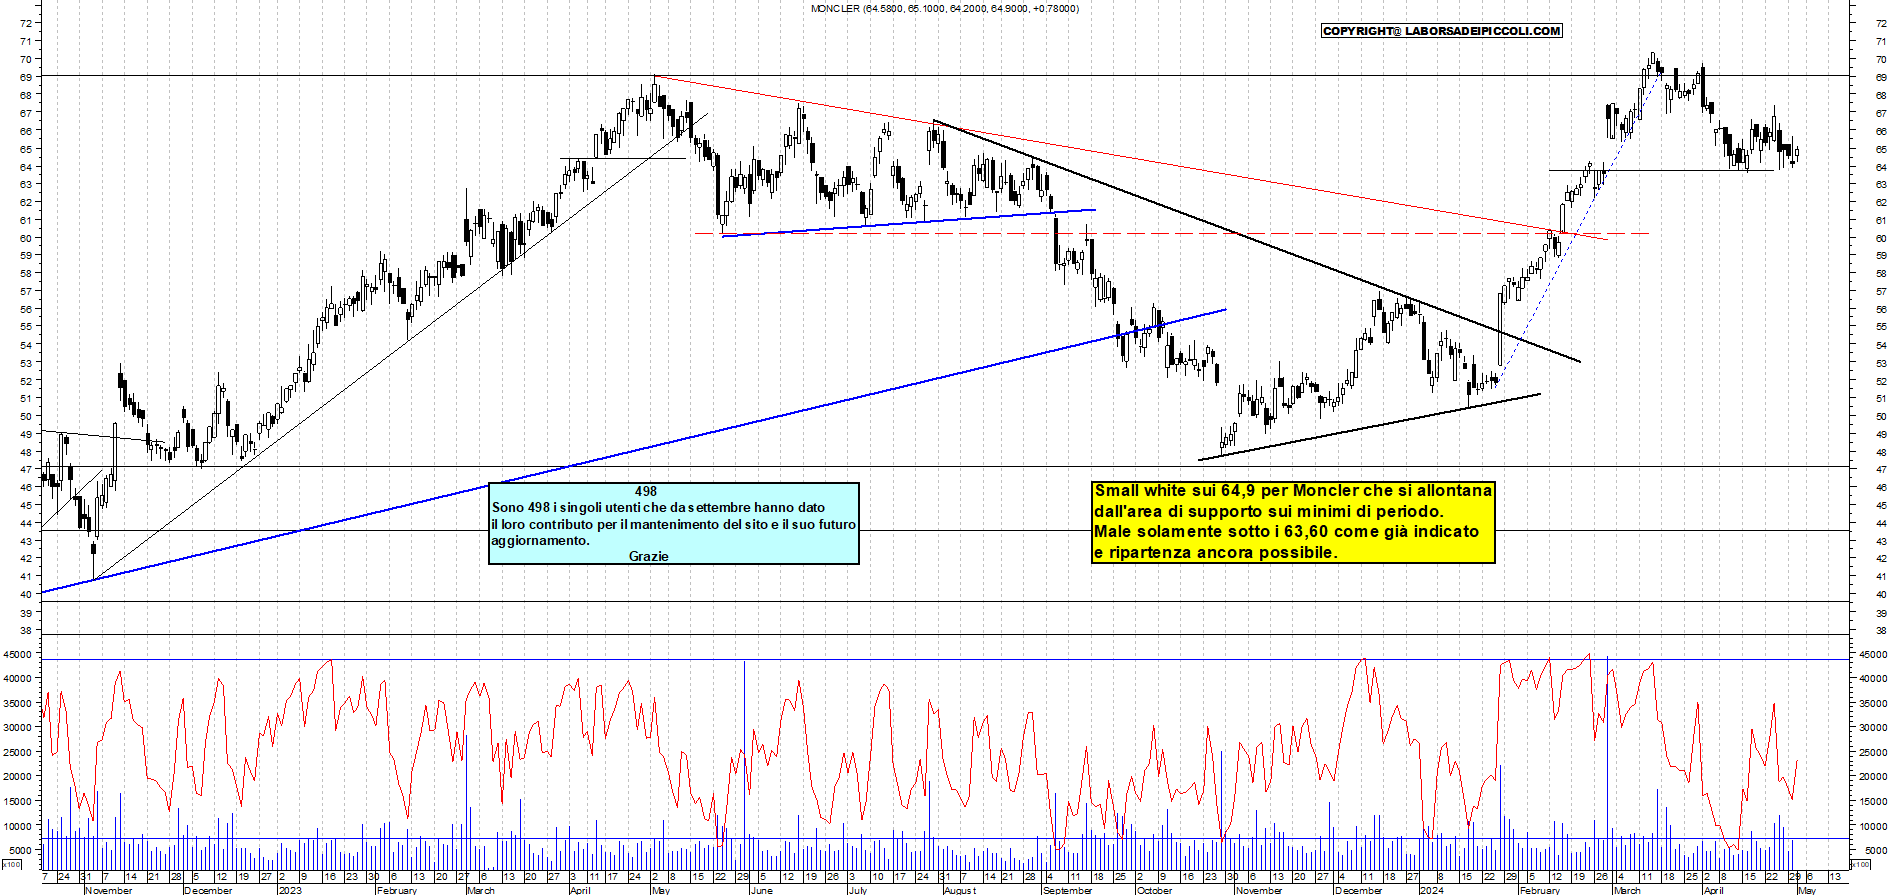
Task: Click volume label 25000 on the right axis
Action: 1872,752
